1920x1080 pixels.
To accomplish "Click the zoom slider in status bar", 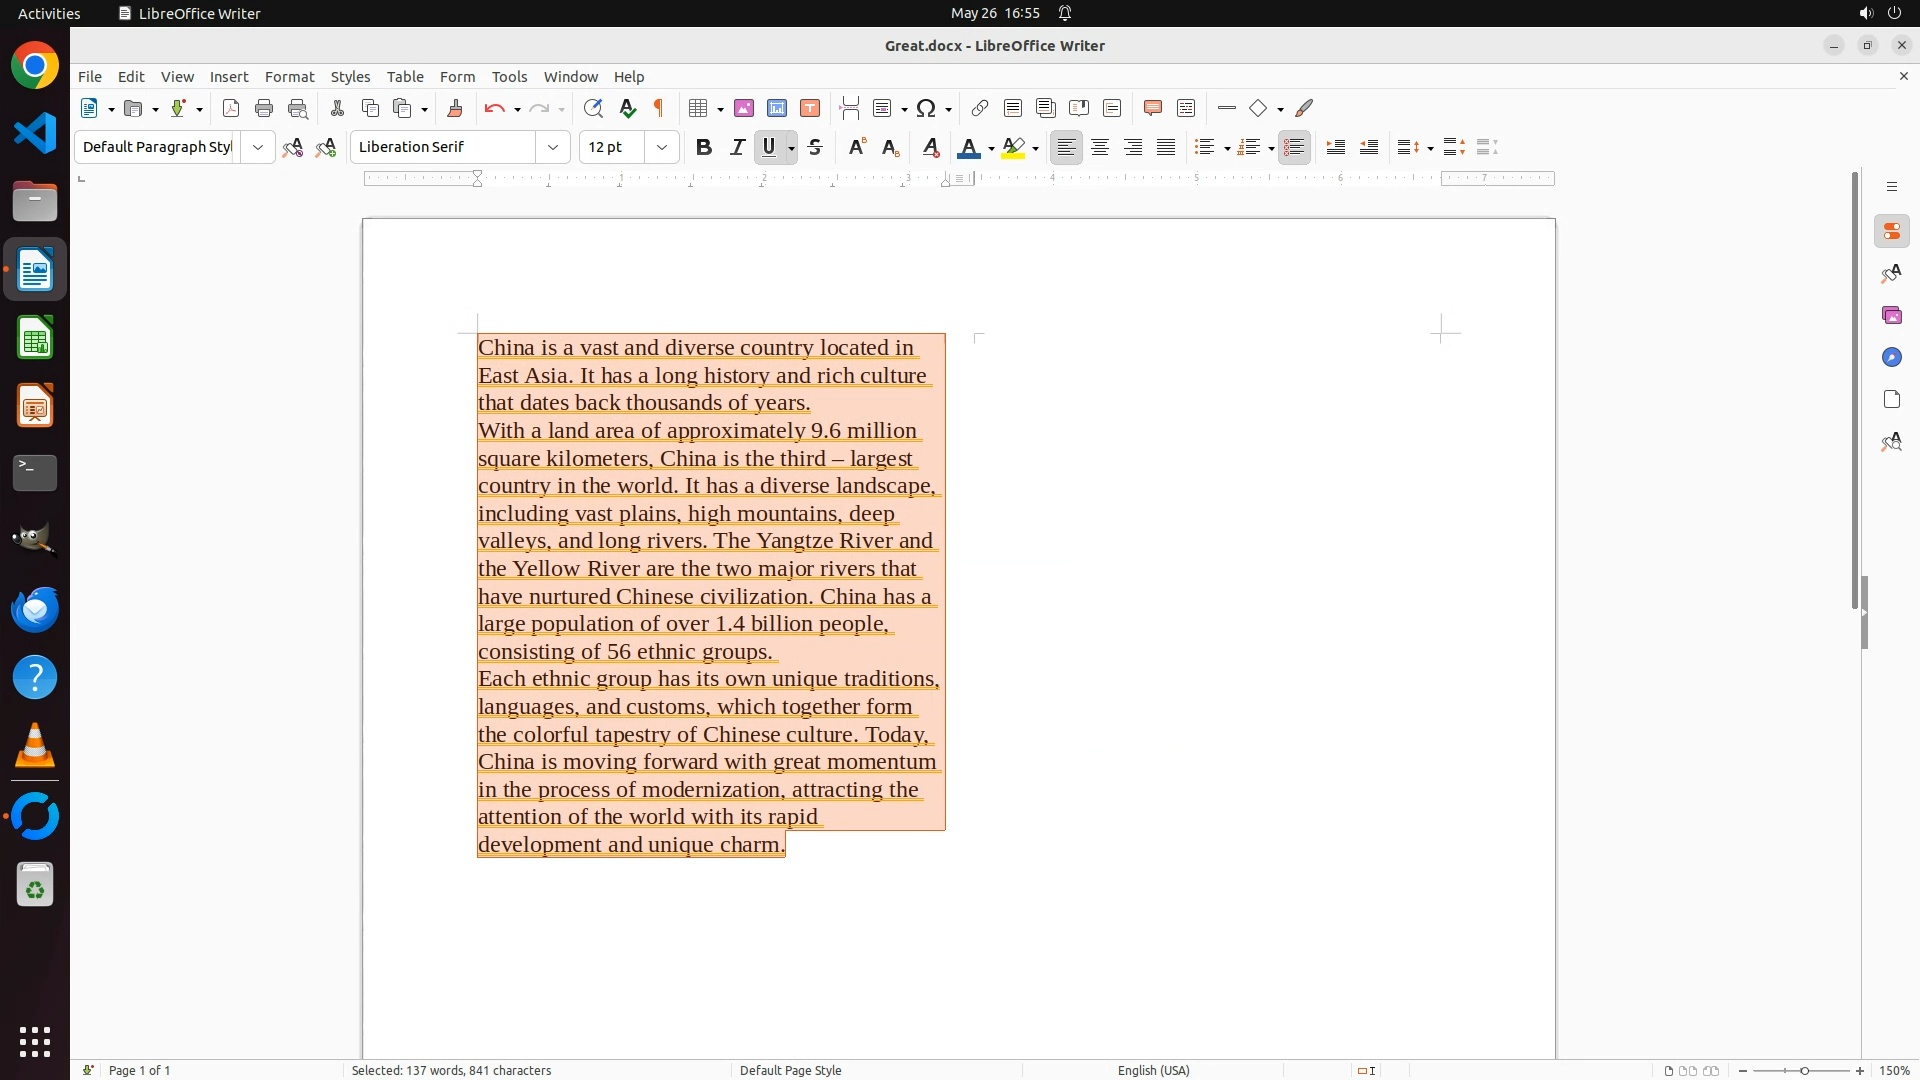I will pyautogui.click(x=1803, y=1070).
